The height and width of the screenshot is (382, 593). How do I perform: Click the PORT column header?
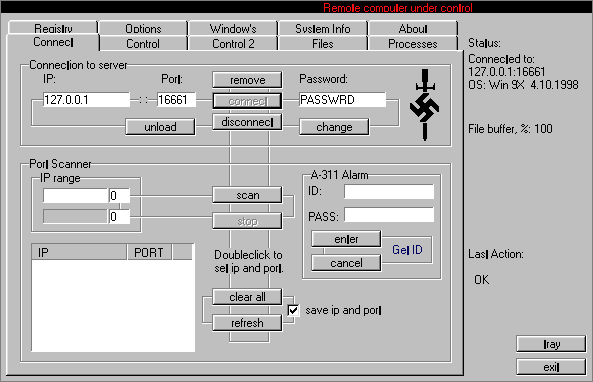(x=149, y=252)
